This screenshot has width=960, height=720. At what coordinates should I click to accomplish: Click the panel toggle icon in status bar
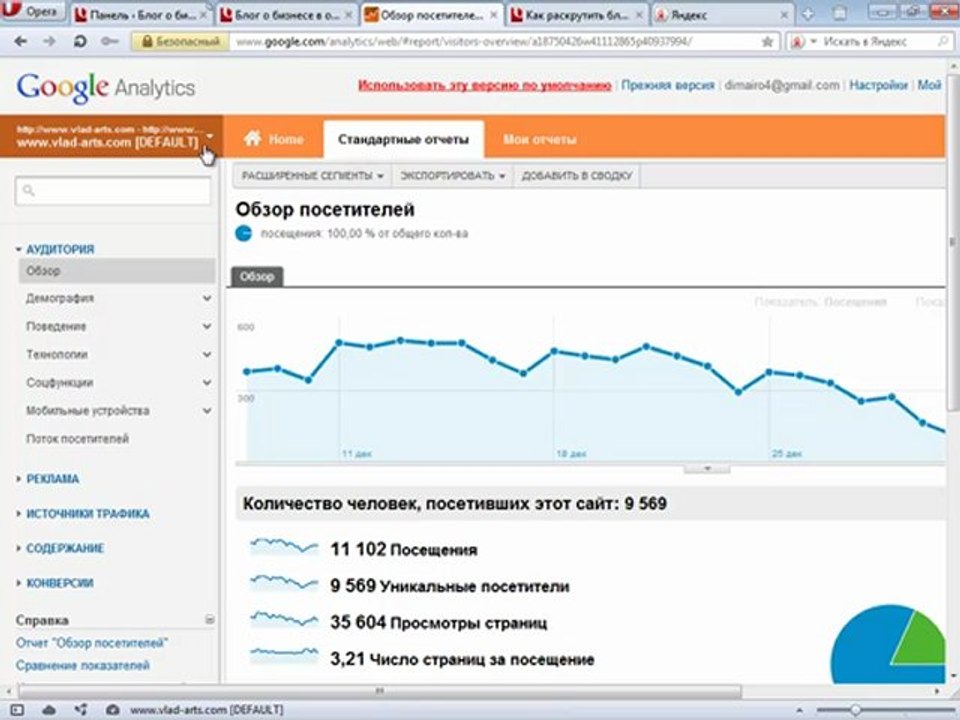[x=17, y=710]
